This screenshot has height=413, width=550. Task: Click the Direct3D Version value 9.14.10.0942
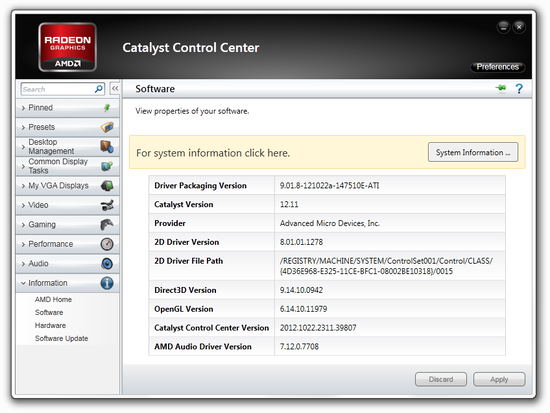click(301, 290)
